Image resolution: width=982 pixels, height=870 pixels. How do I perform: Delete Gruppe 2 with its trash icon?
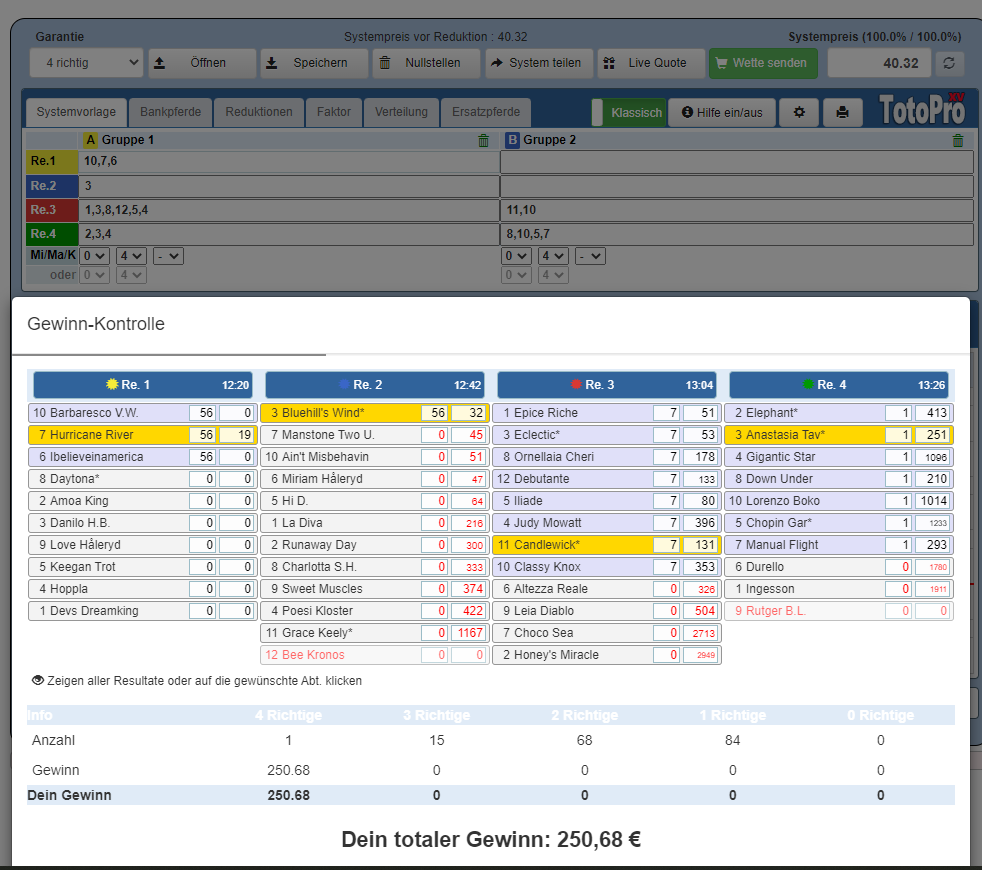958,140
